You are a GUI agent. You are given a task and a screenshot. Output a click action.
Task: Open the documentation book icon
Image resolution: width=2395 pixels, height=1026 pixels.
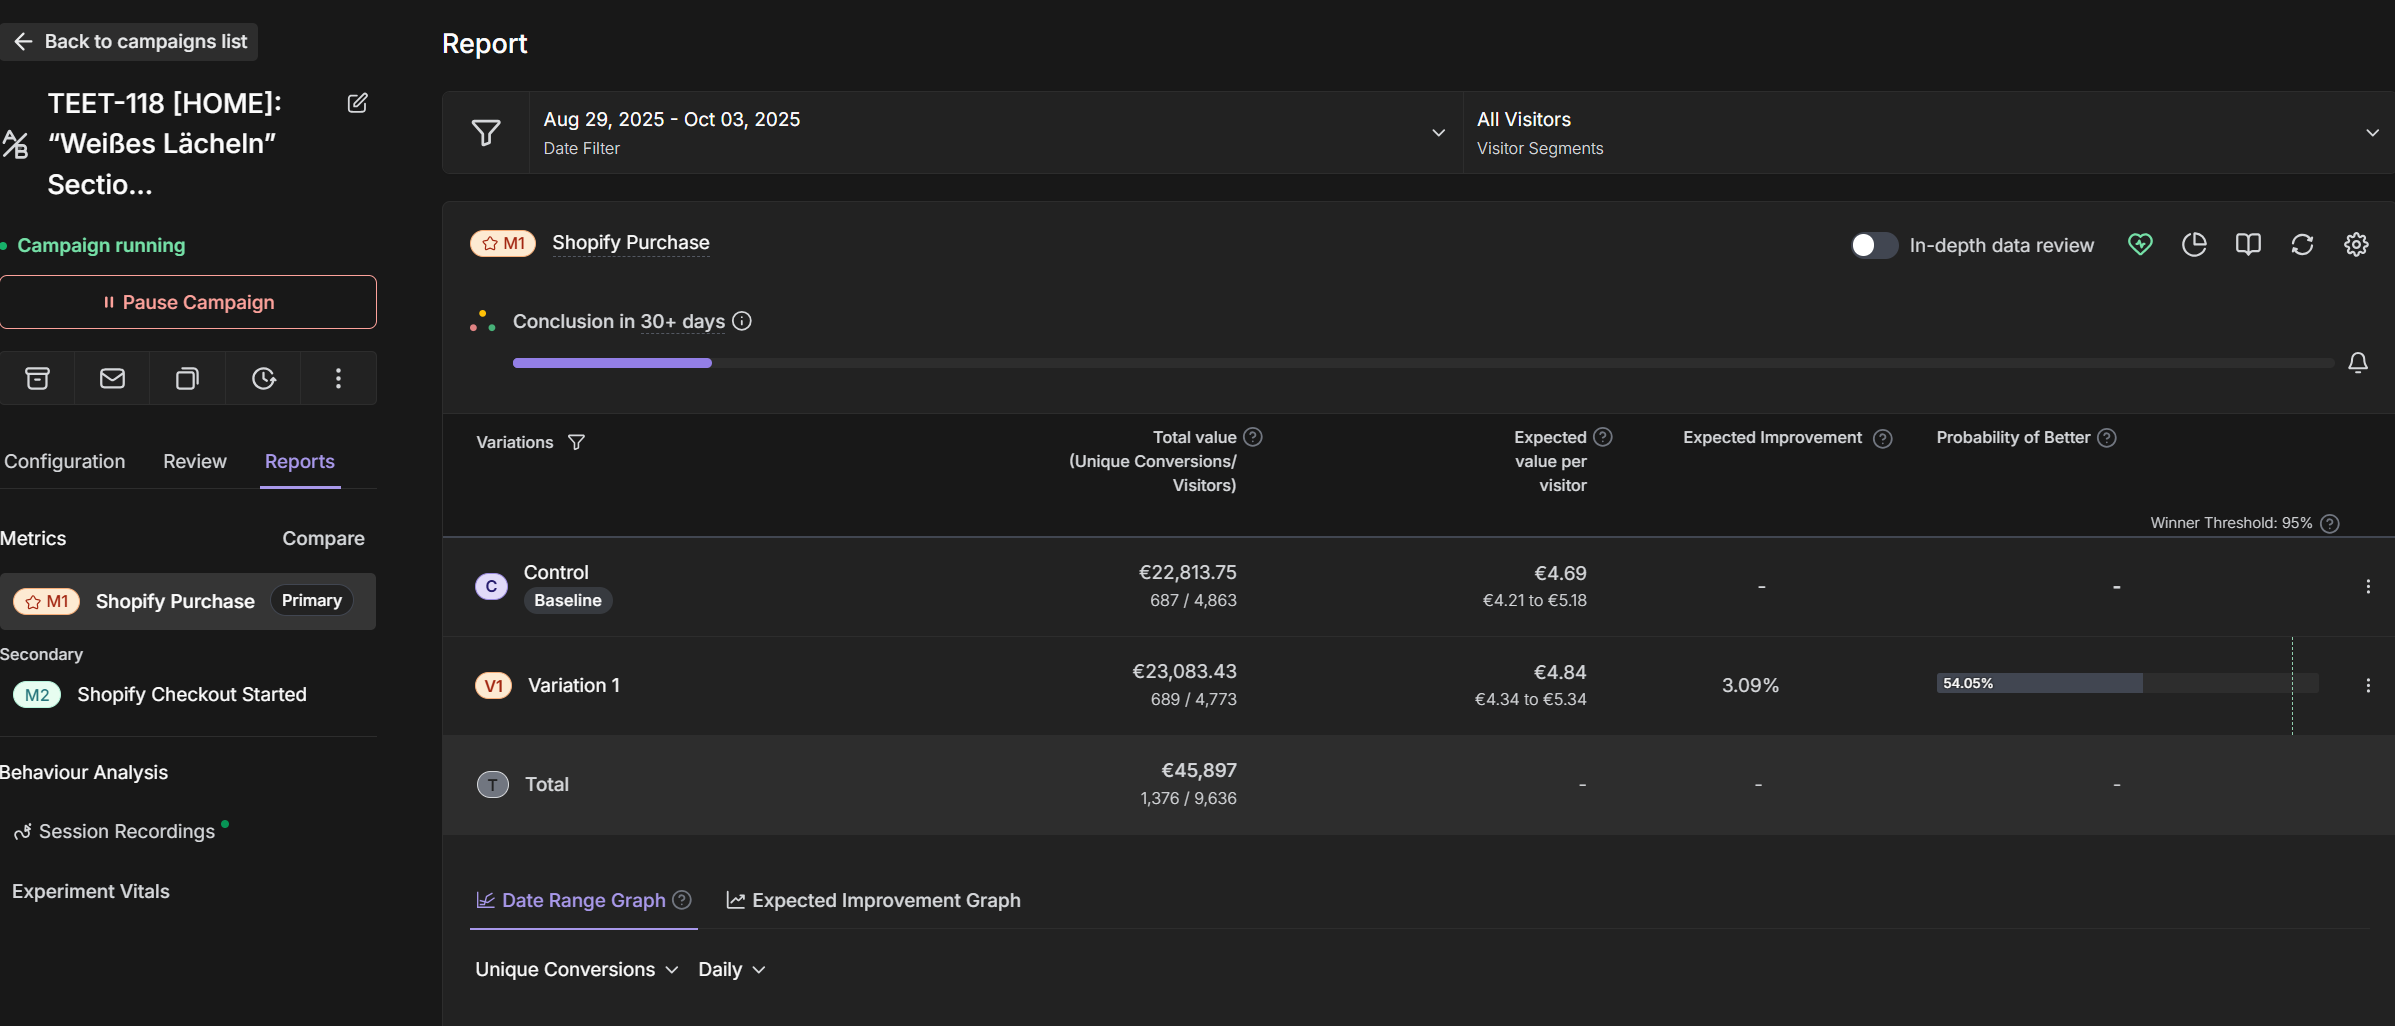point(2248,244)
